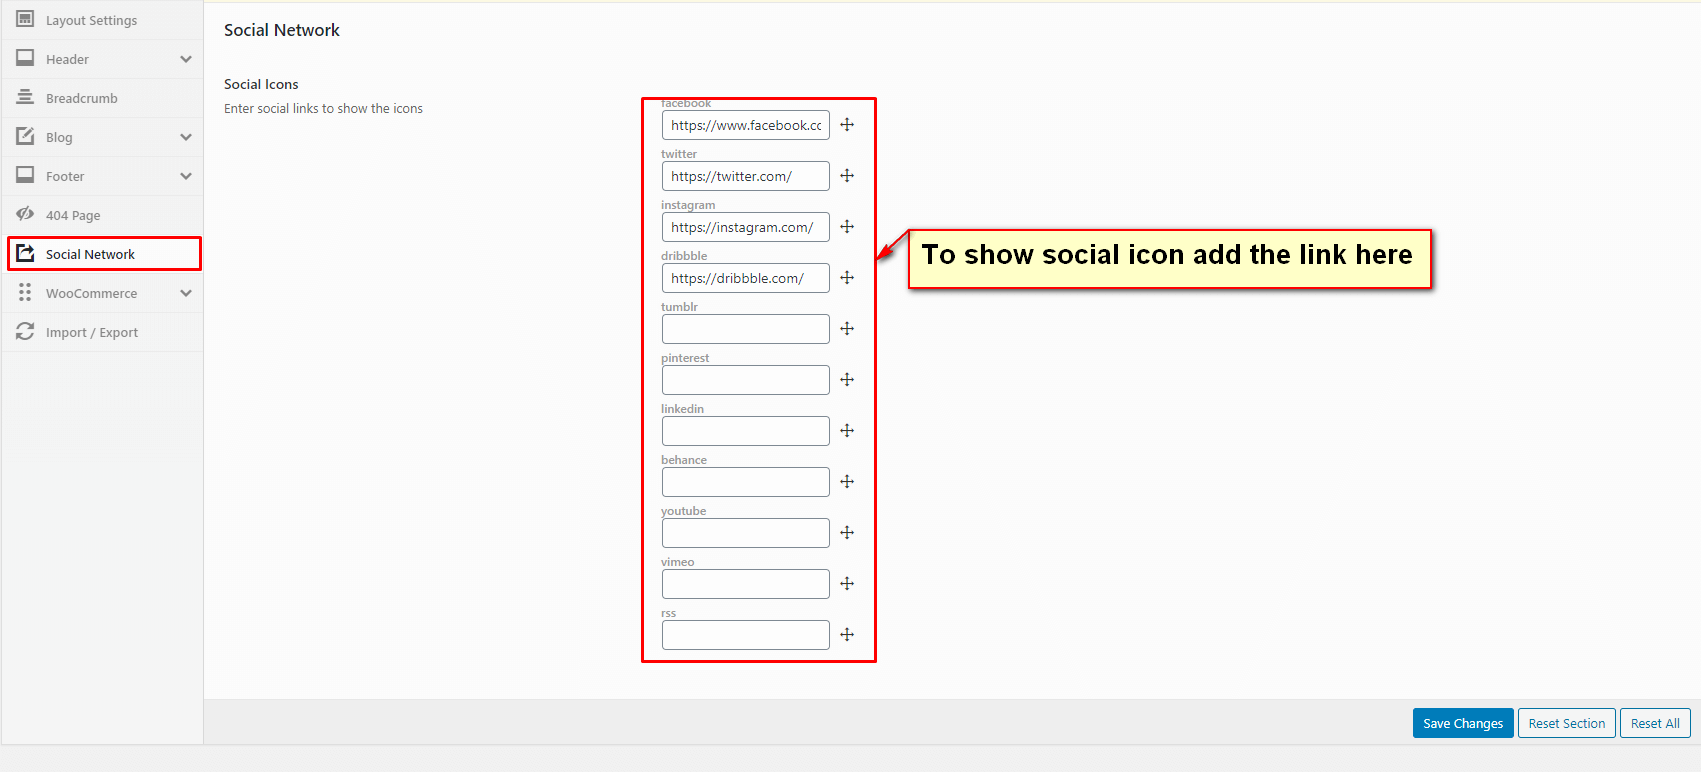Click the 404 Page hidden-eye icon
Viewport: 1701px width, 772px height.
click(x=25, y=214)
